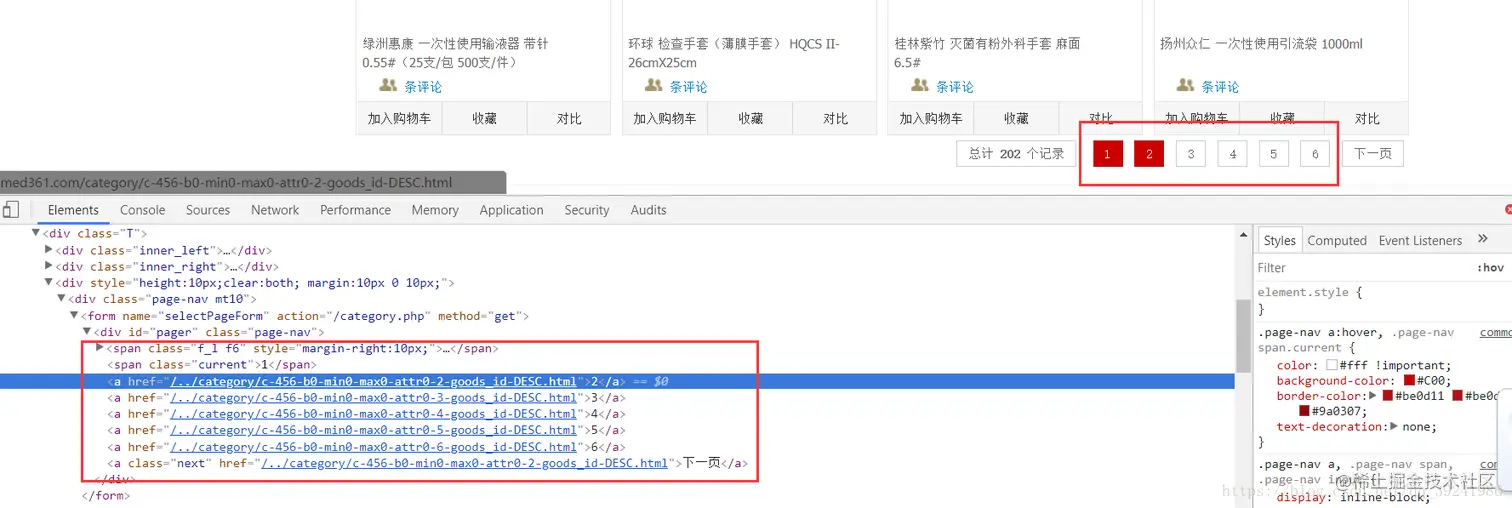Click 收藏 for 环球 检查手套
Screen dimensions: 1512x508
tap(750, 118)
